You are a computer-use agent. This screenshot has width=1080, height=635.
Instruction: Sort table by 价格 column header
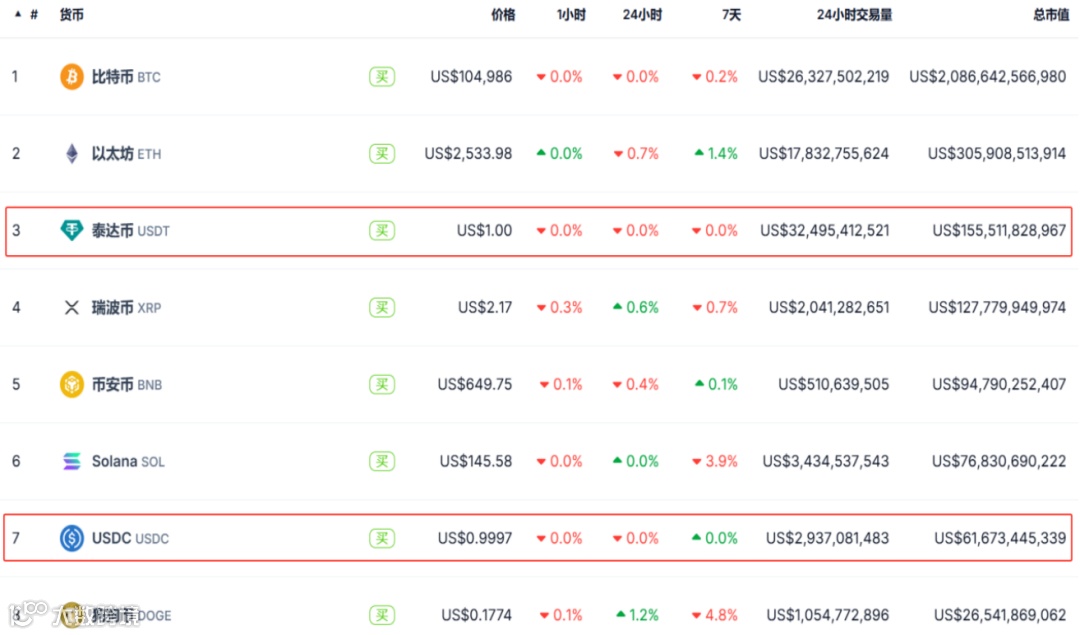[503, 15]
